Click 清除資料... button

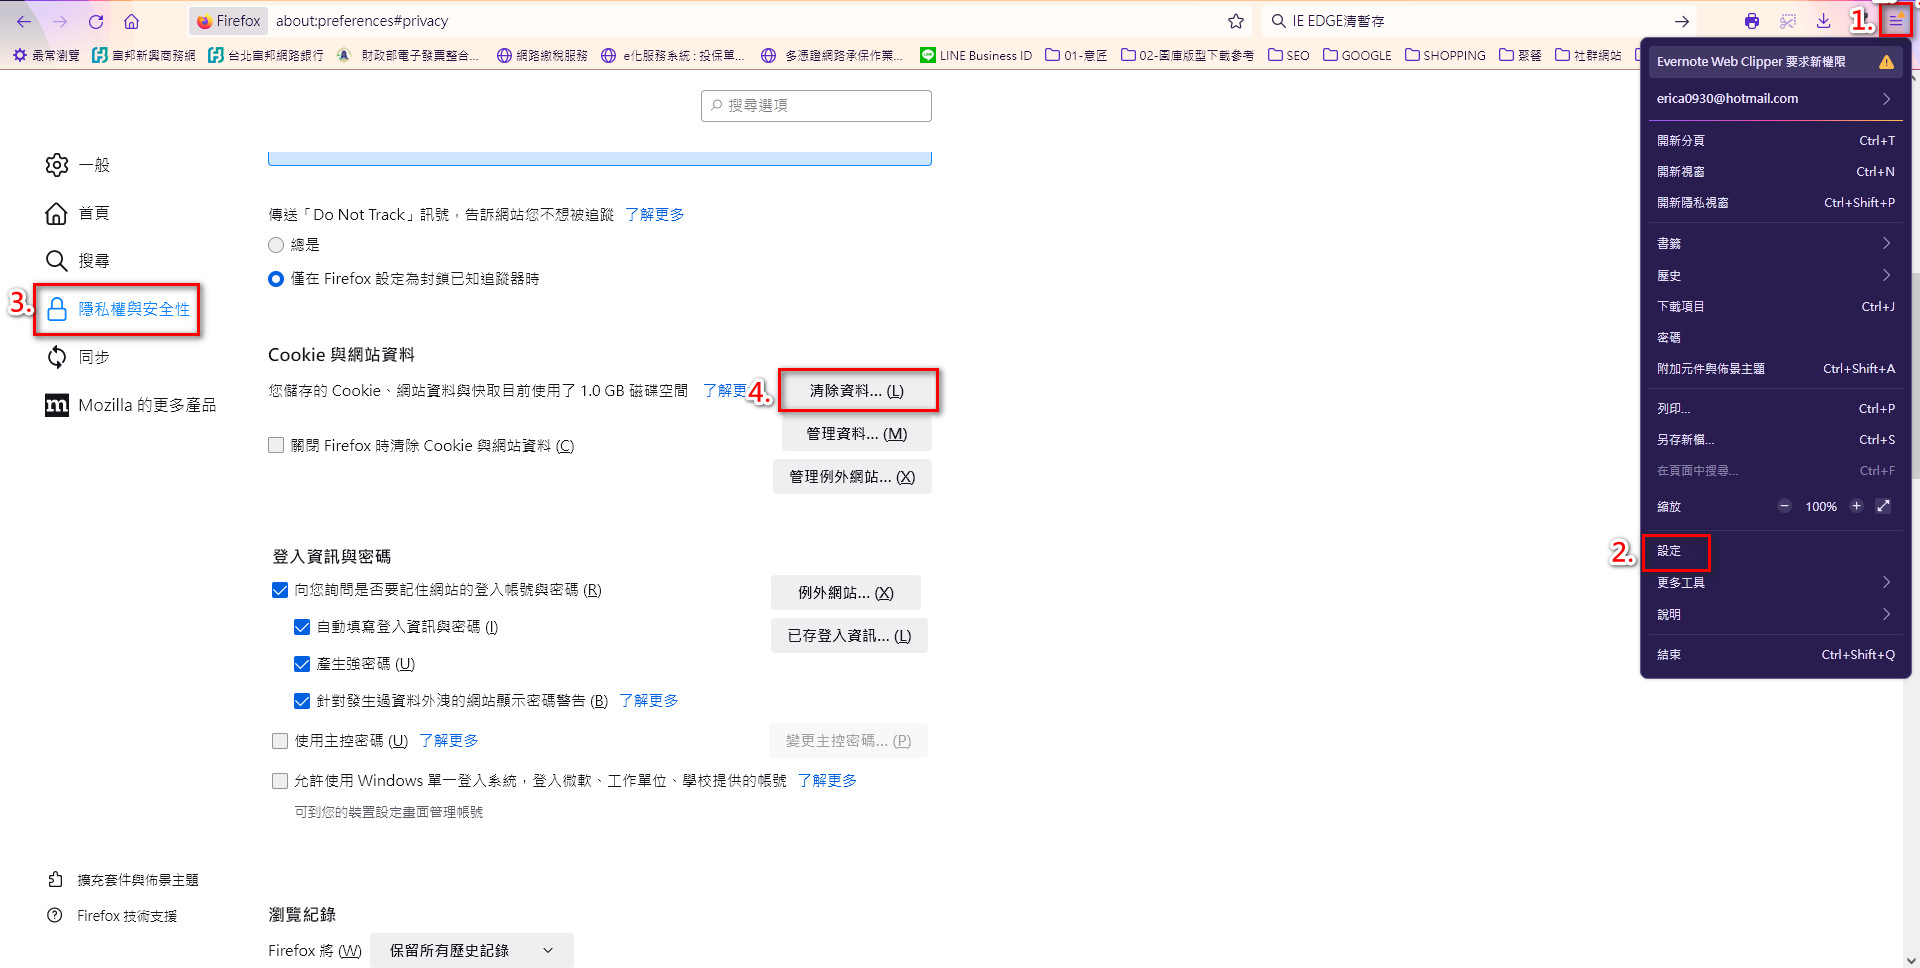coord(857,391)
